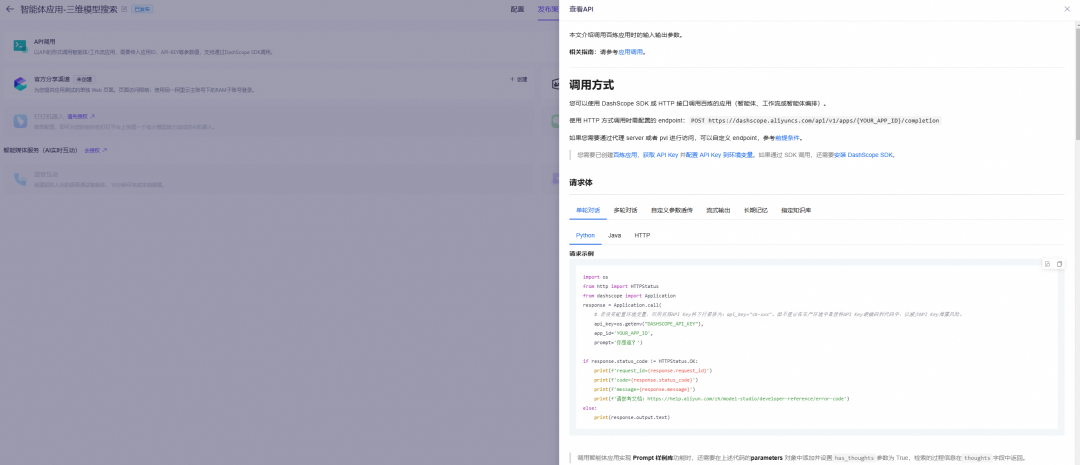Viewport: 1080px width, 465px height.
Task: Close the 查看API drawer panel
Action: click(x=1066, y=8)
